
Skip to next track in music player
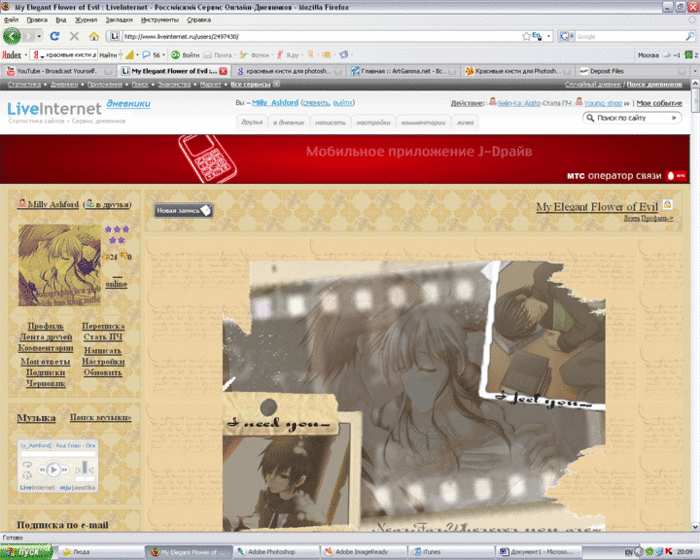tap(65, 470)
